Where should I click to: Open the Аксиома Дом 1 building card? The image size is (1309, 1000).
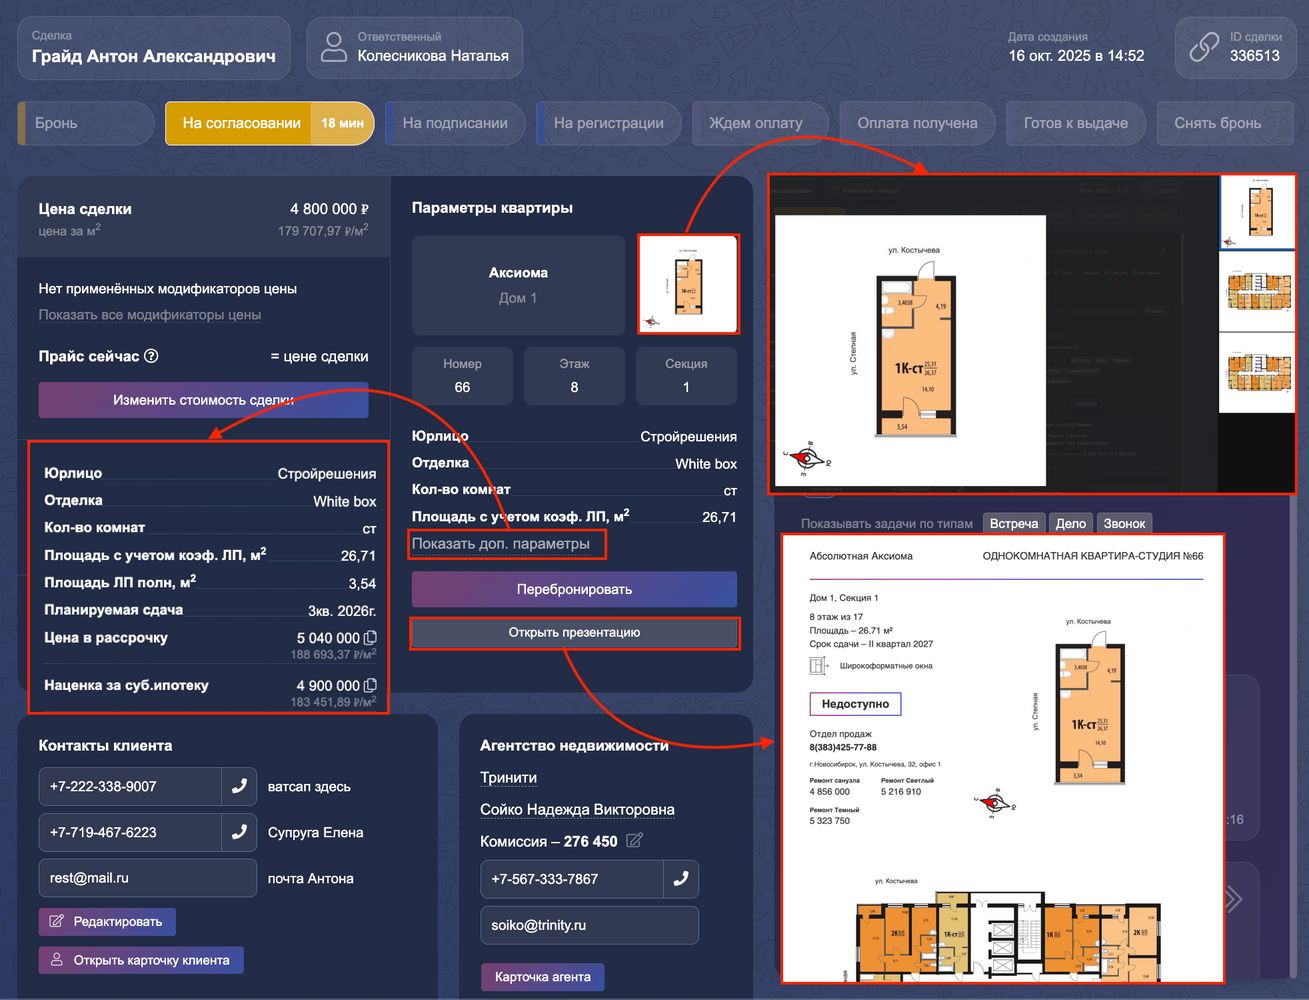[x=518, y=285]
